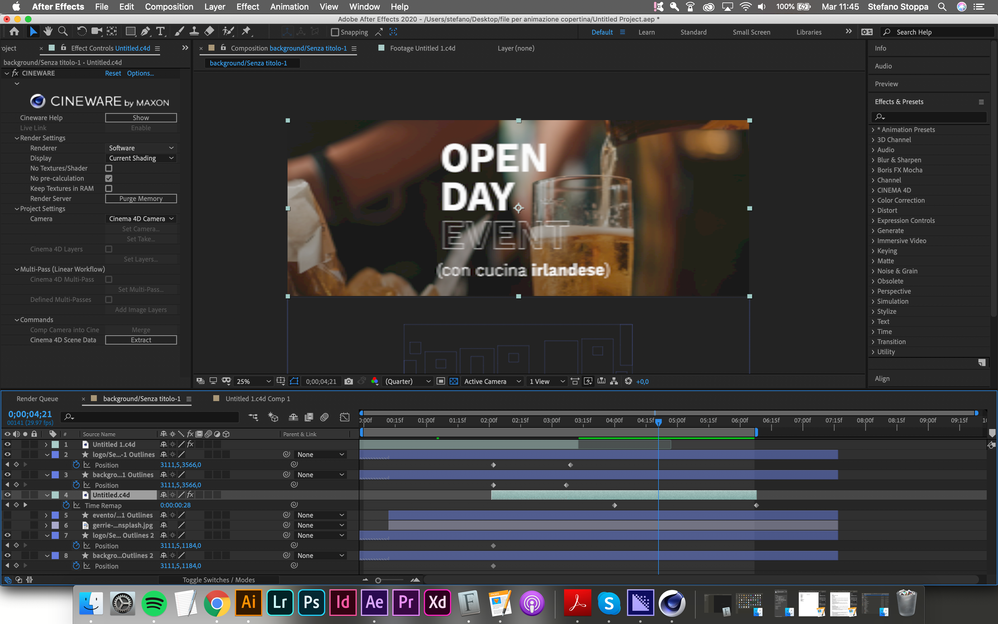Select the Rotation tool
The image size is (998, 624).
coord(81,31)
